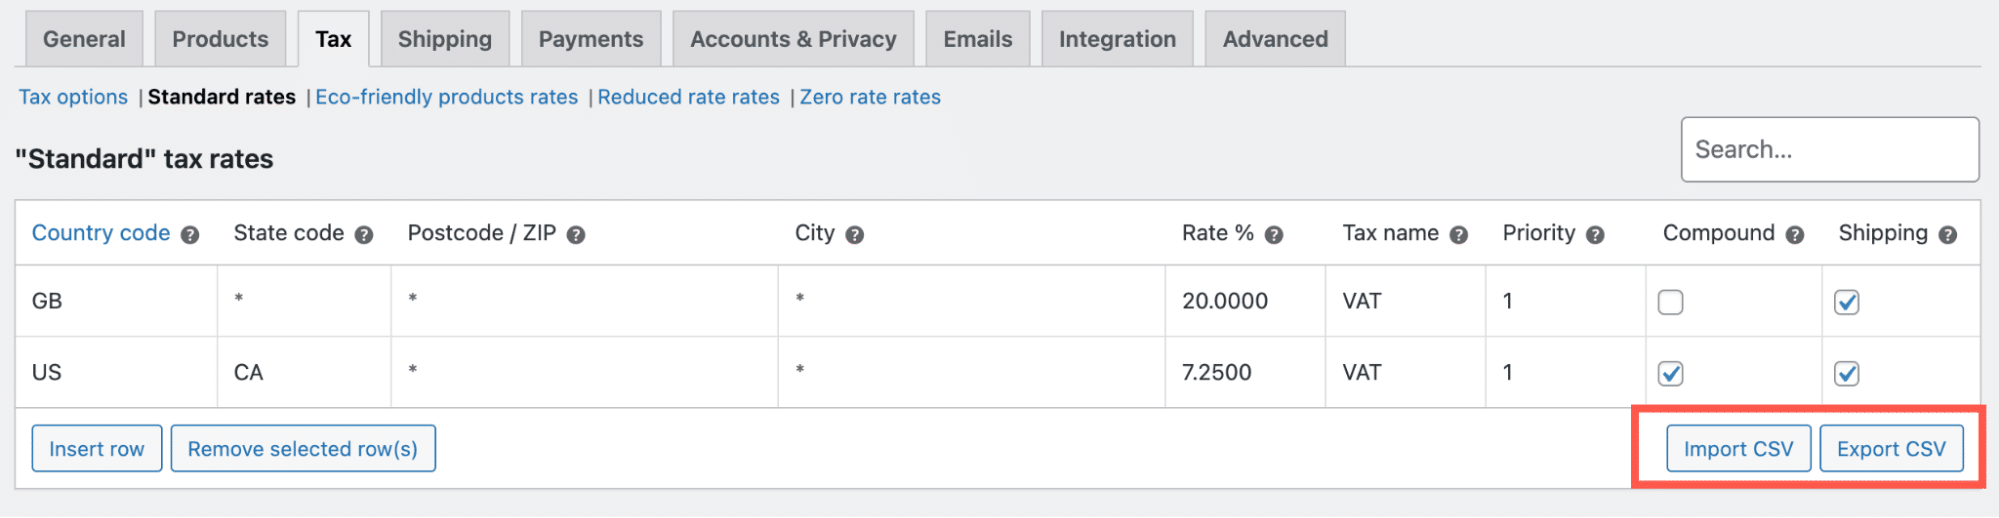Edit the city cell in US row
The height and width of the screenshot is (518, 1999).
pyautogui.click(x=972, y=372)
